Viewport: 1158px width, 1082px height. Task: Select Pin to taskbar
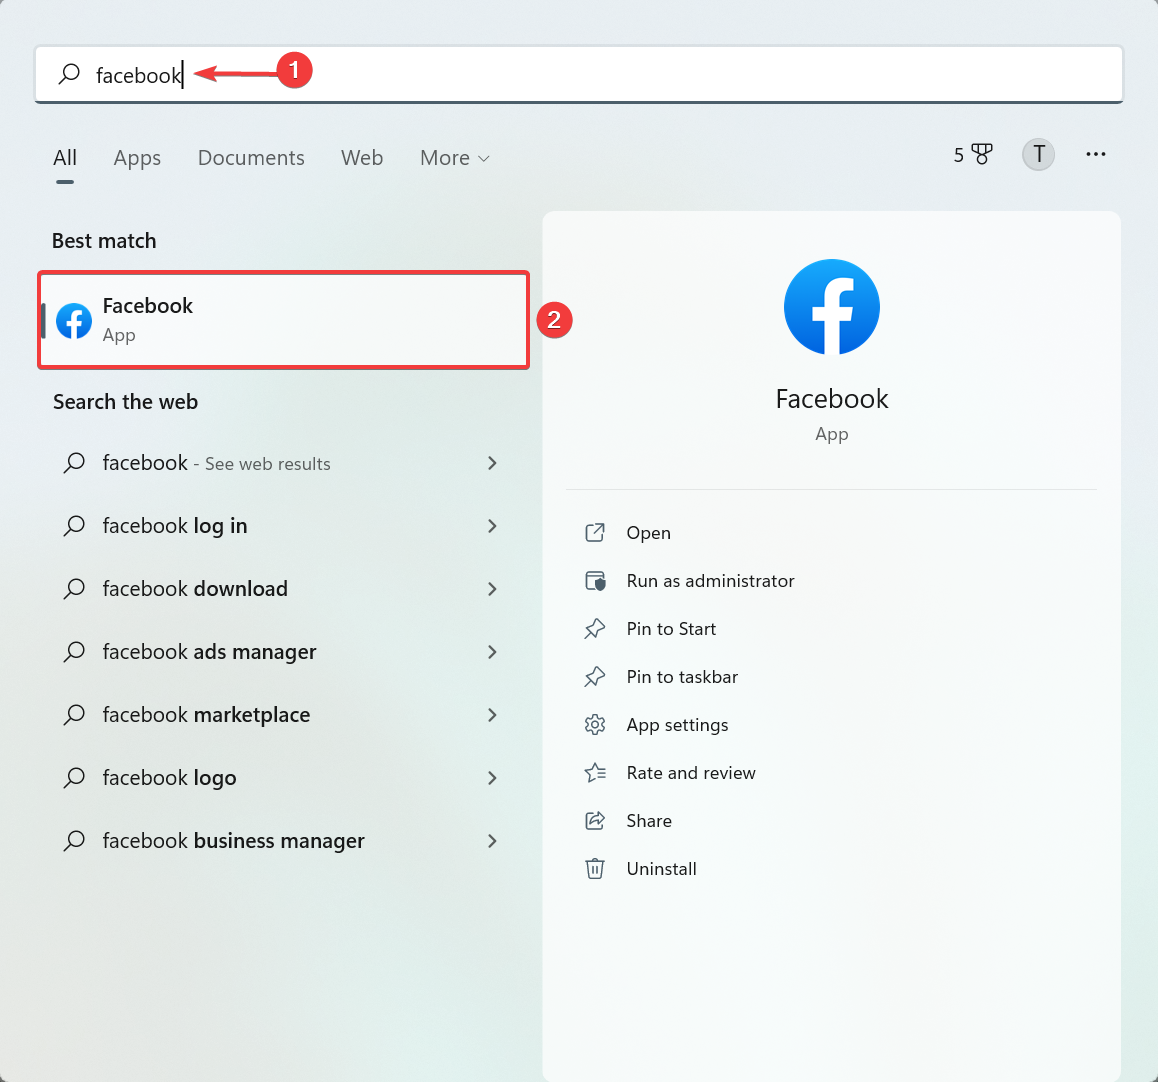(x=682, y=677)
